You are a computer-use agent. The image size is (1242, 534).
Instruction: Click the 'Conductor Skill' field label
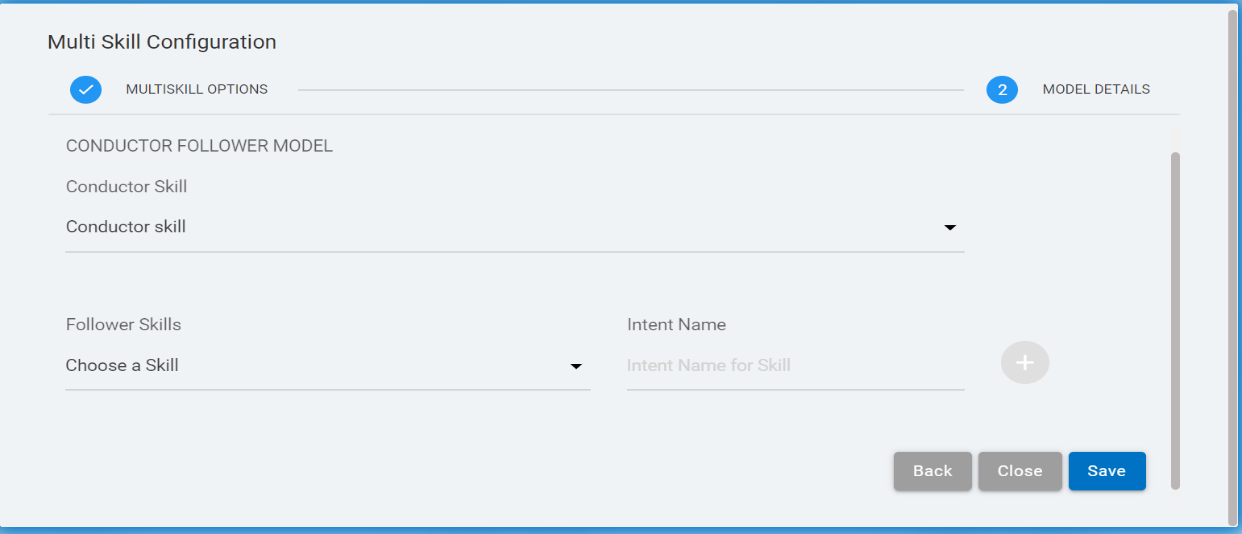pos(127,186)
